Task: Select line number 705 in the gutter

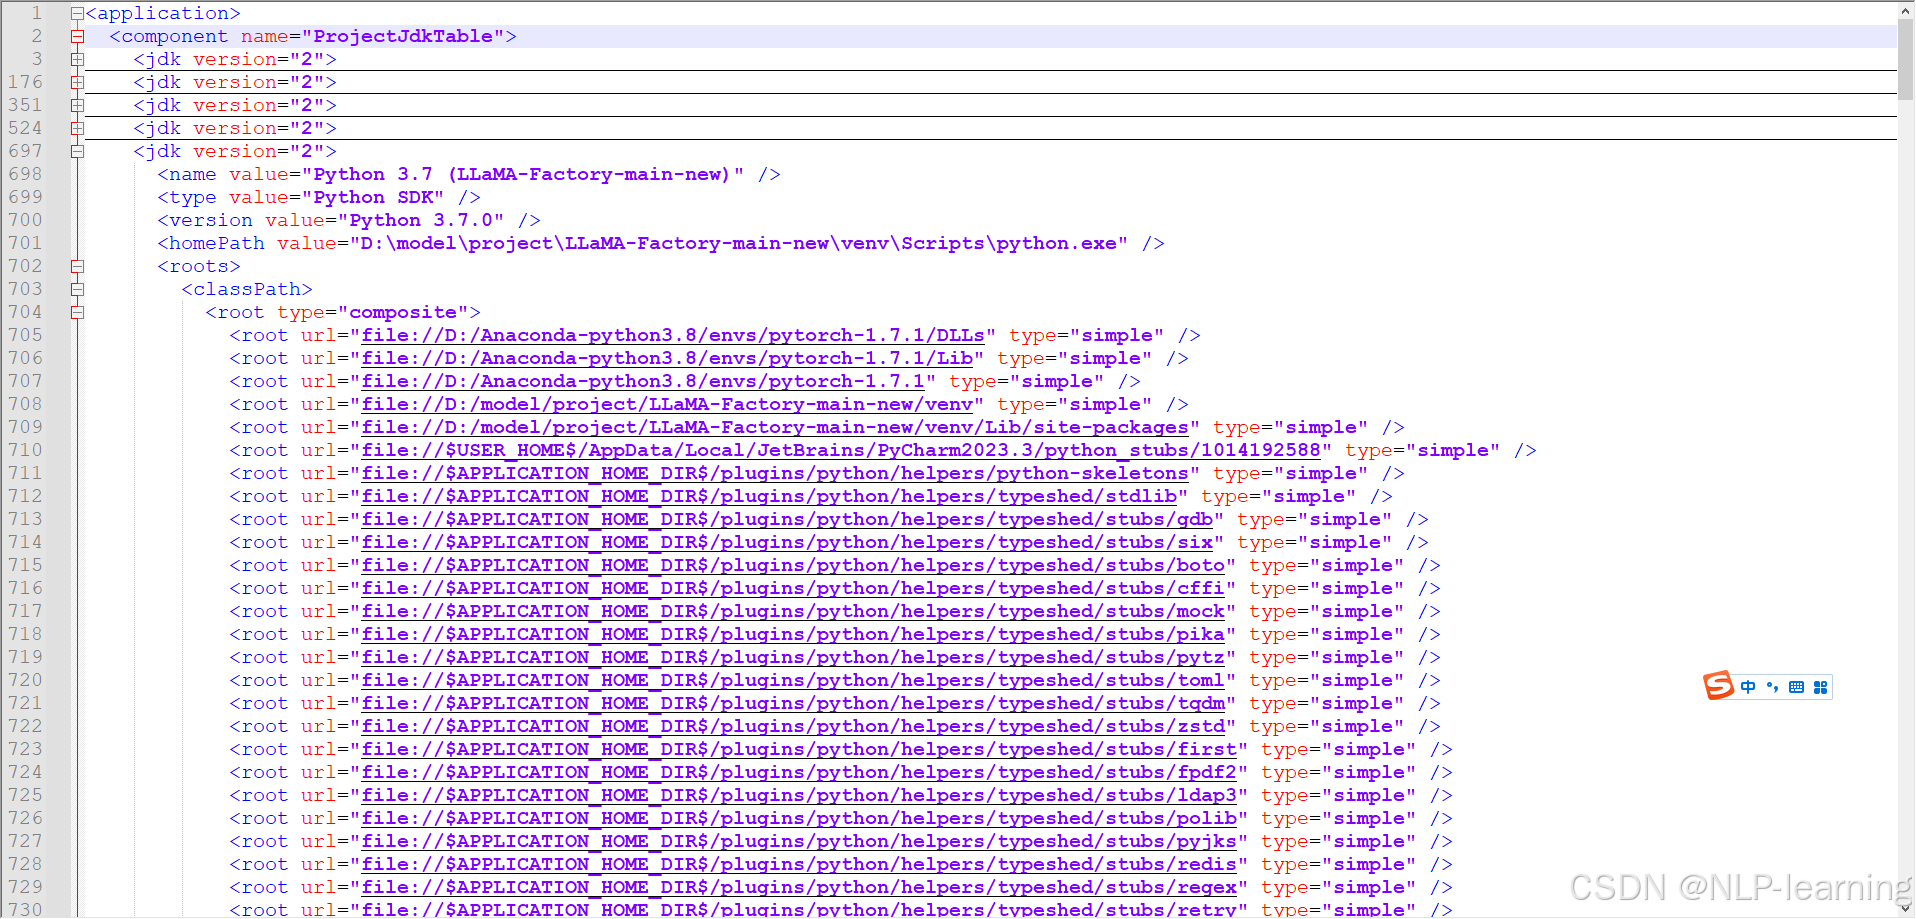Action: tap(25, 335)
